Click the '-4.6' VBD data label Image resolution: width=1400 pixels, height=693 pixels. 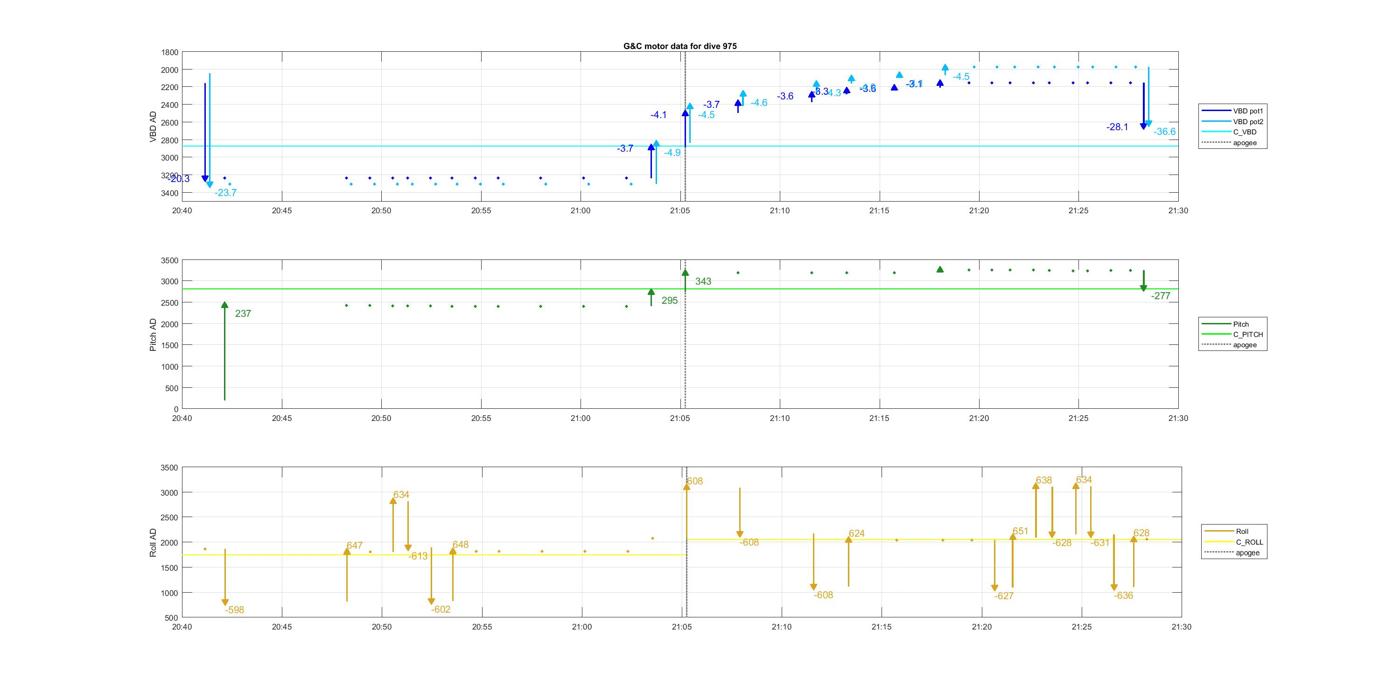click(759, 103)
